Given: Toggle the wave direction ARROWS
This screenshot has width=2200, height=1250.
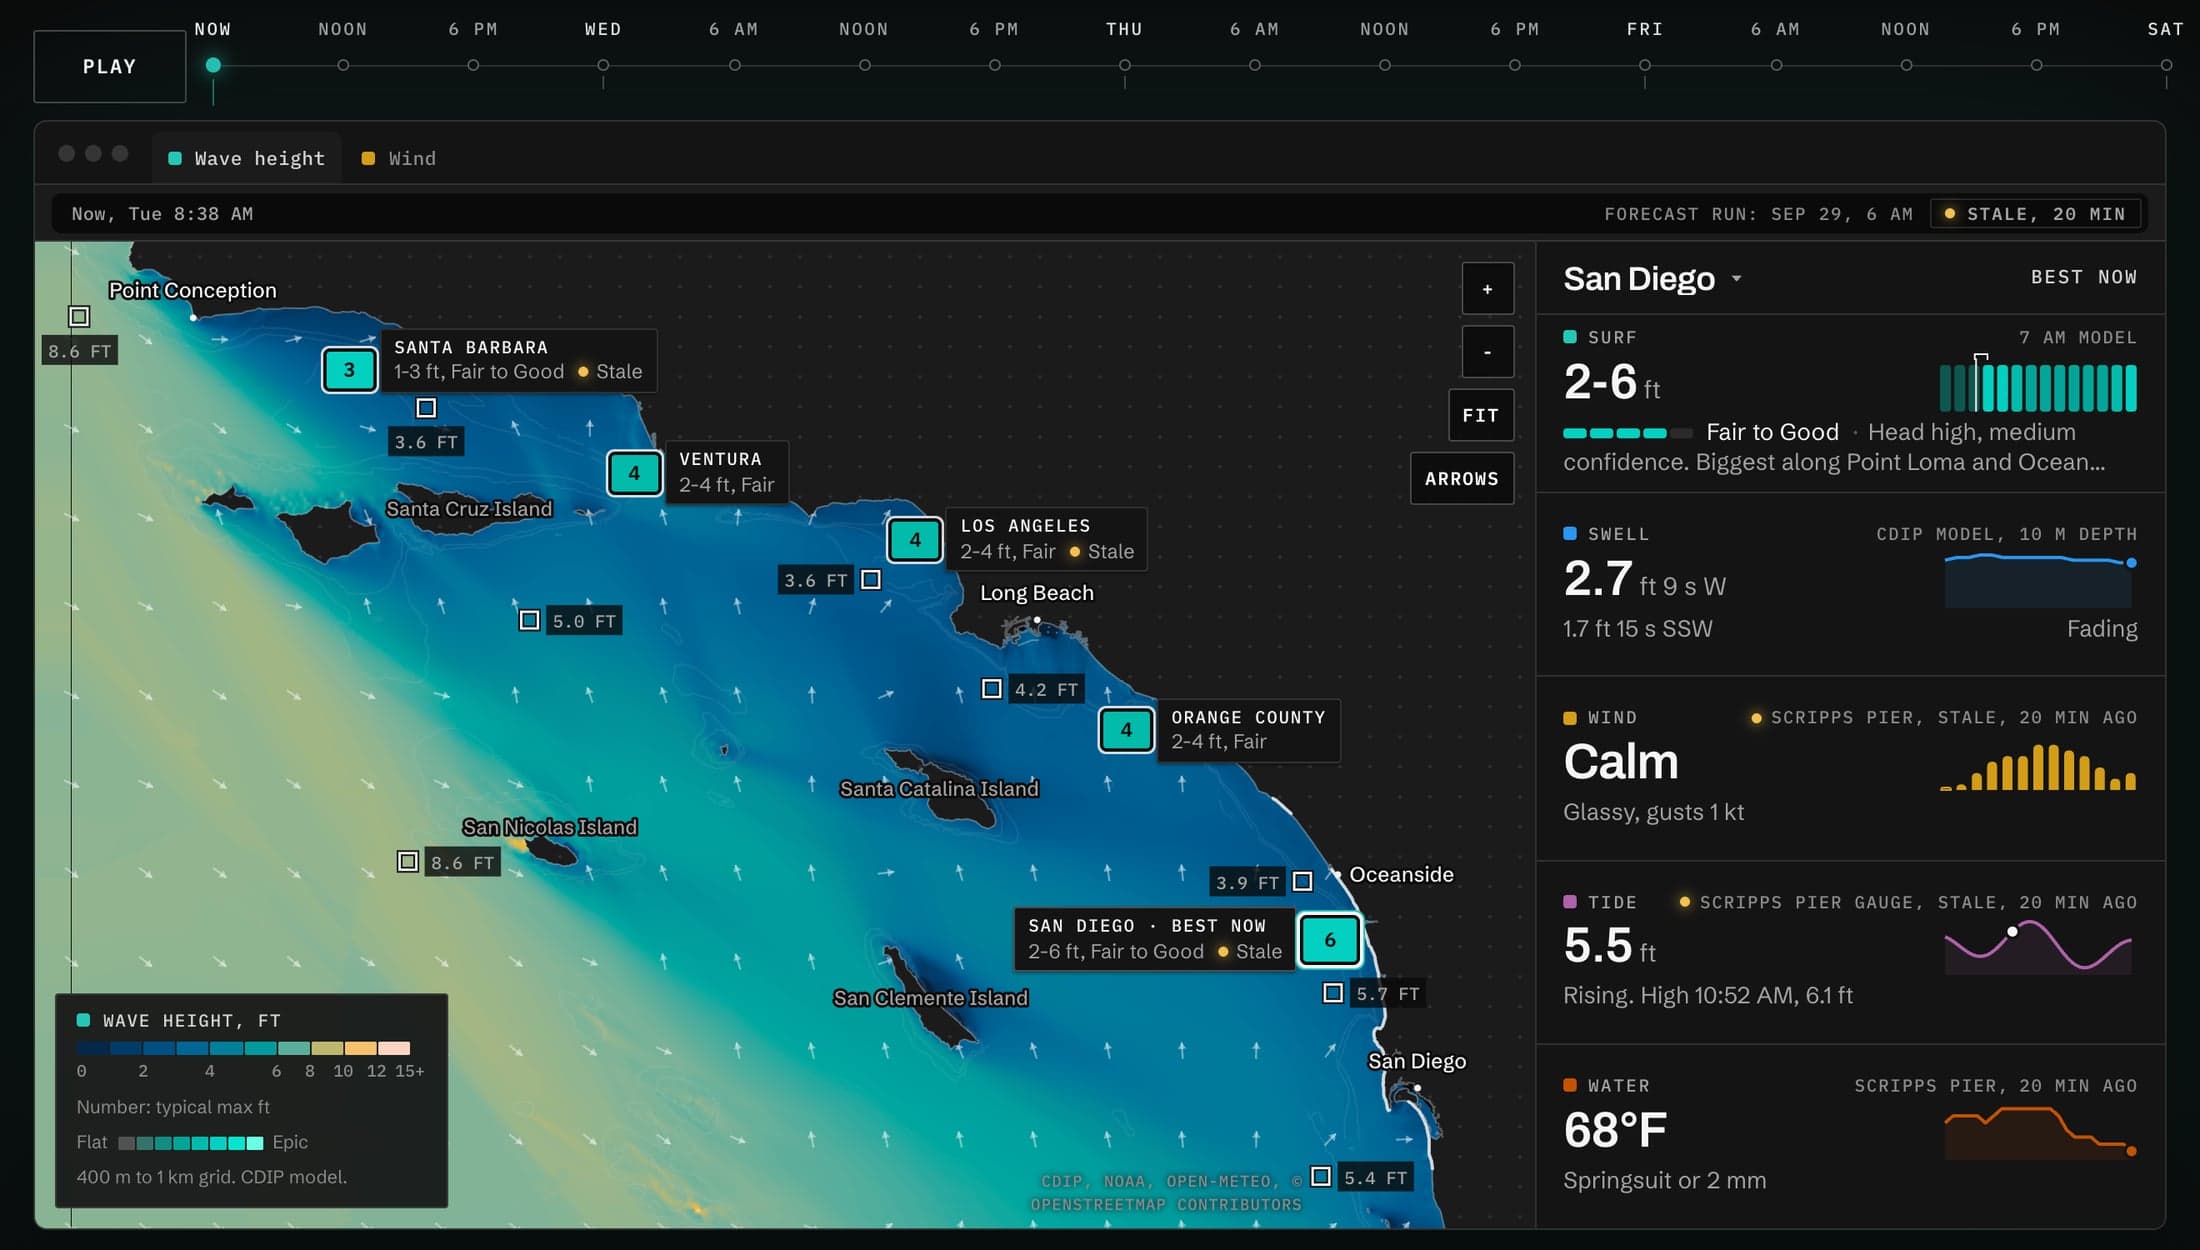Looking at the screenshot, I should pos(1462,479).
